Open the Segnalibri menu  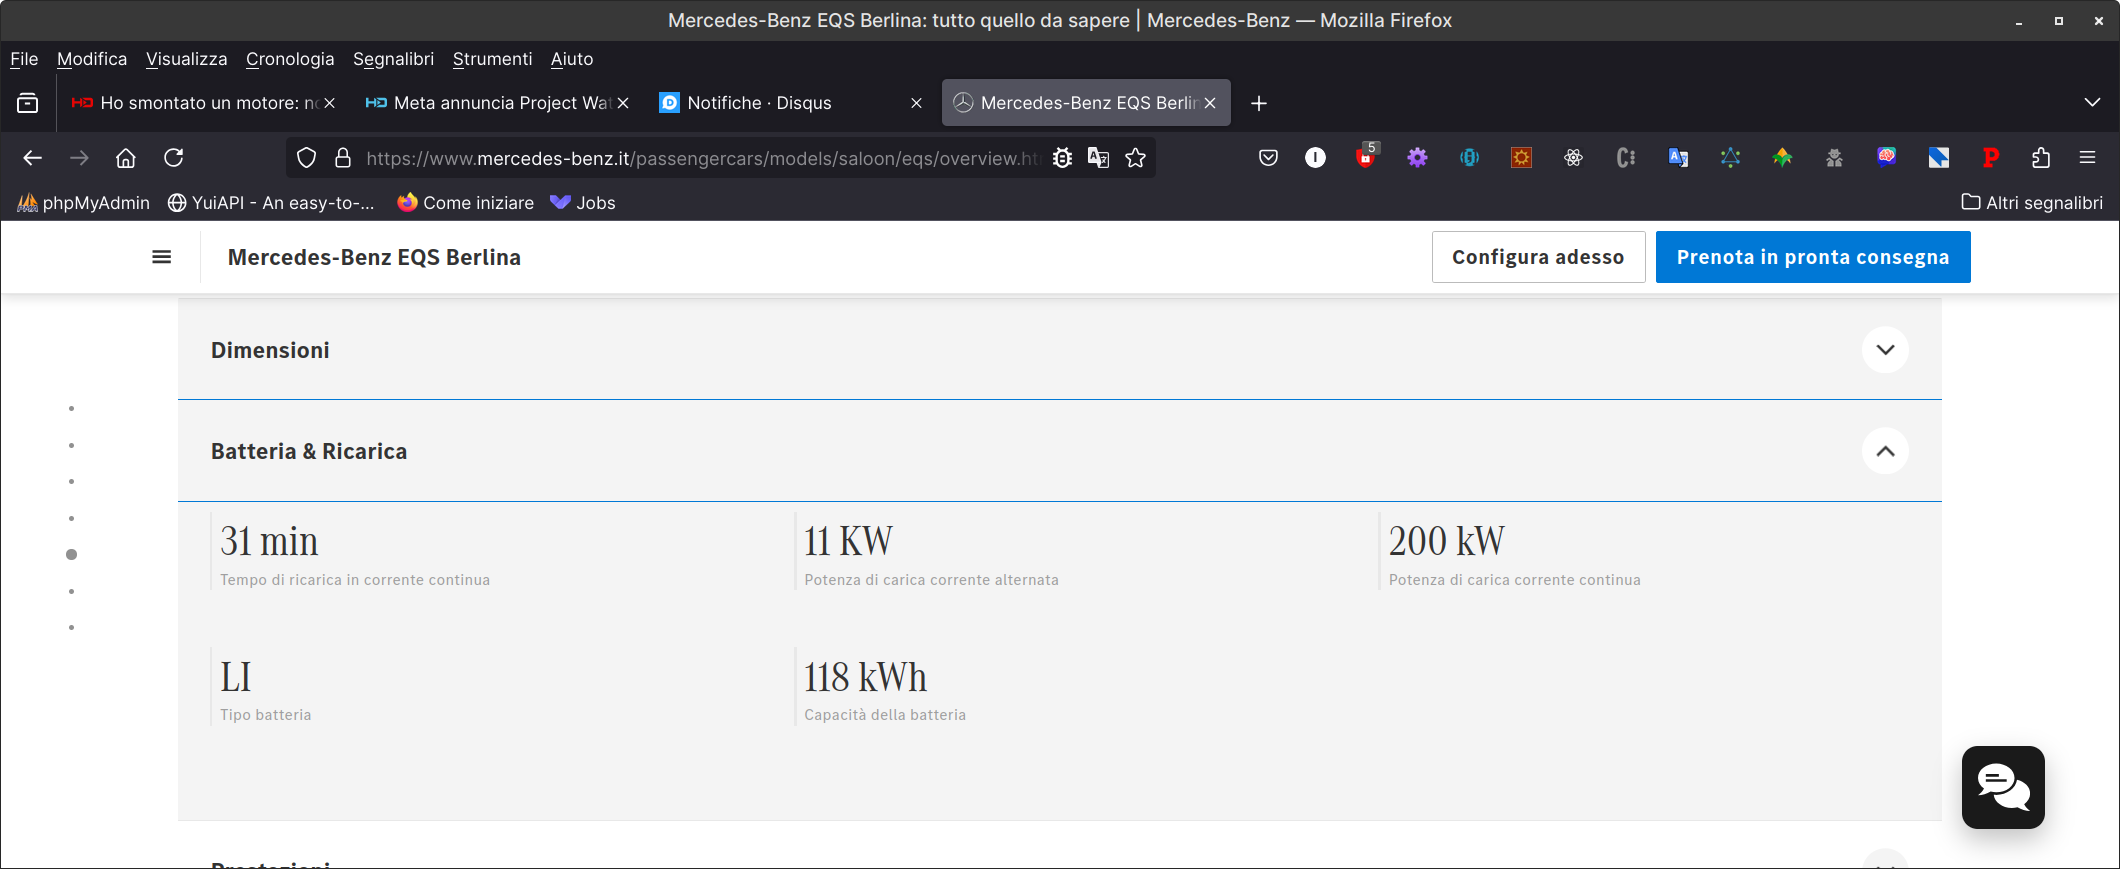(393, 59)
